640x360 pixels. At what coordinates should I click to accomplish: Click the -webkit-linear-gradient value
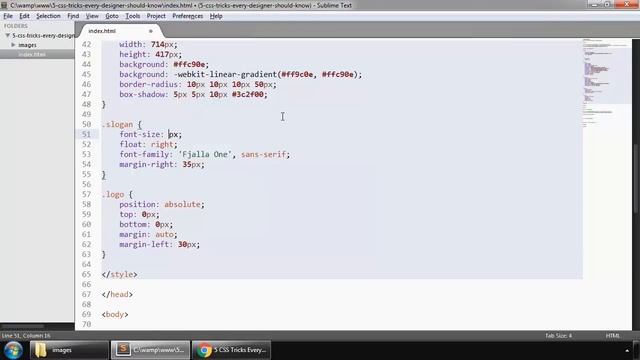coord(267,74)
